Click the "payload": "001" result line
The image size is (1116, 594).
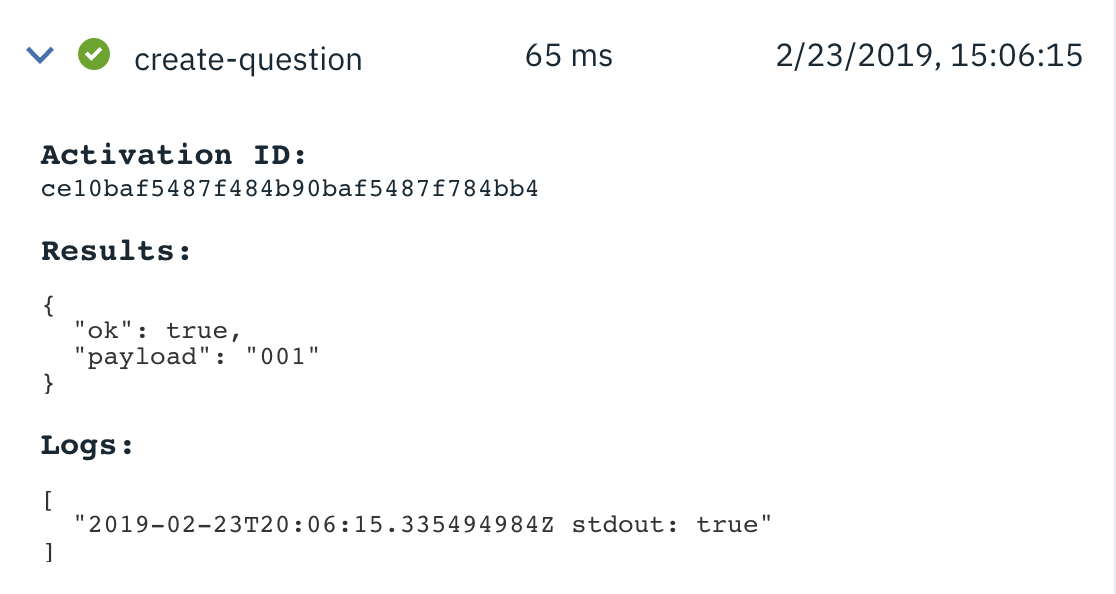pos(197,356)
